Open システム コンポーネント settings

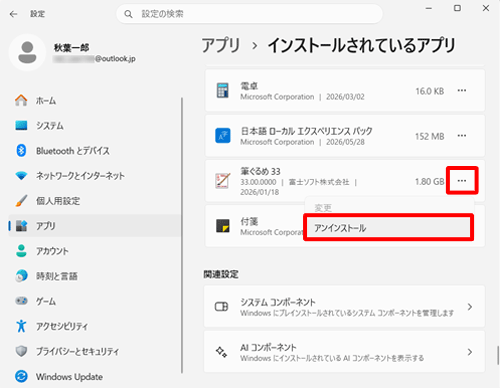344,306
